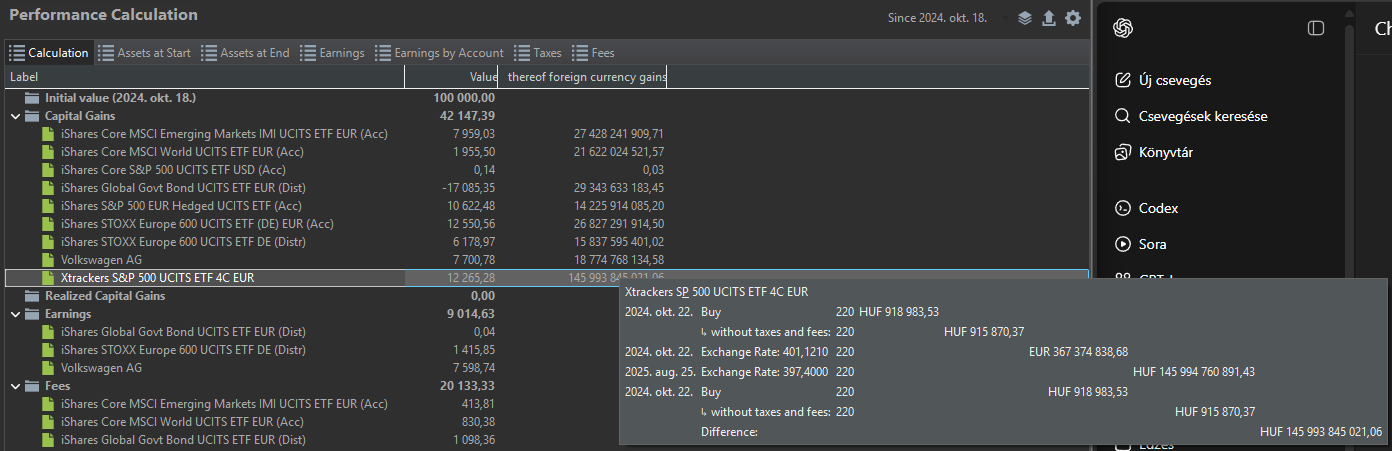Click the Initial value amount 100 000,00

point(464,98)
